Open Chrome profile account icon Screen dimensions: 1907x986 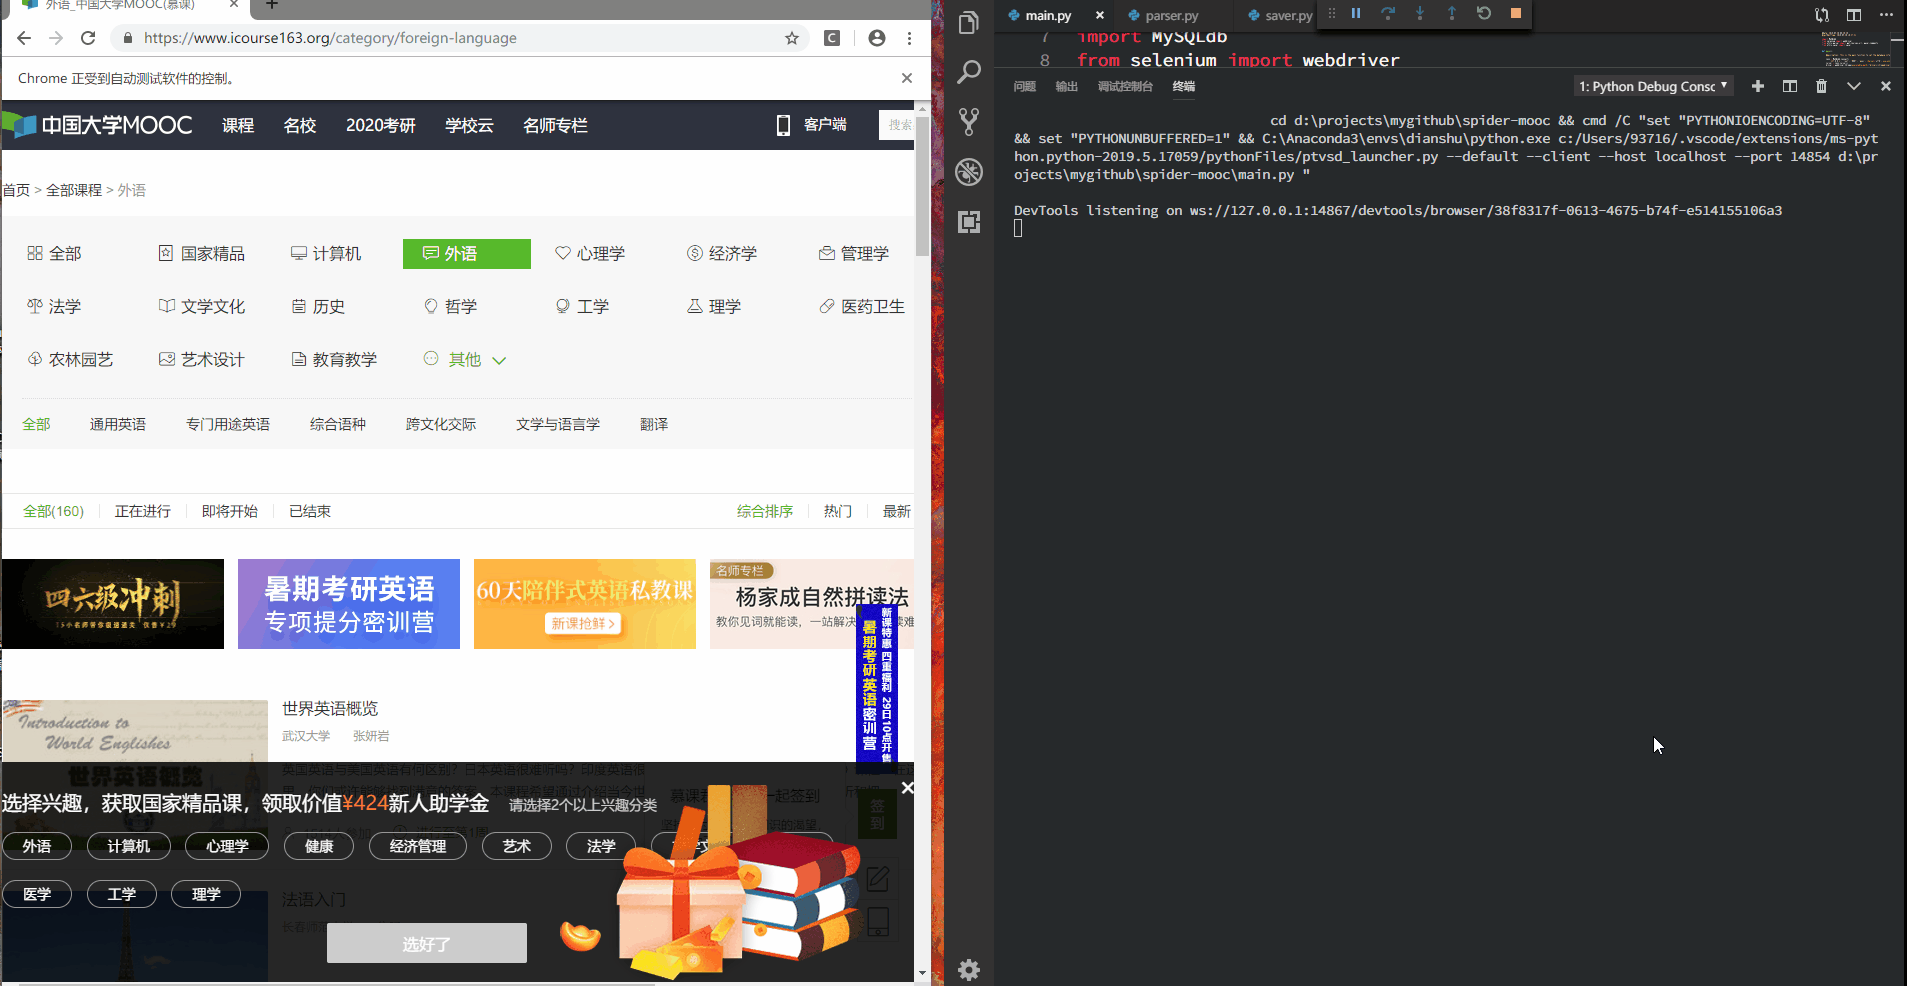(x=876, y=38)
